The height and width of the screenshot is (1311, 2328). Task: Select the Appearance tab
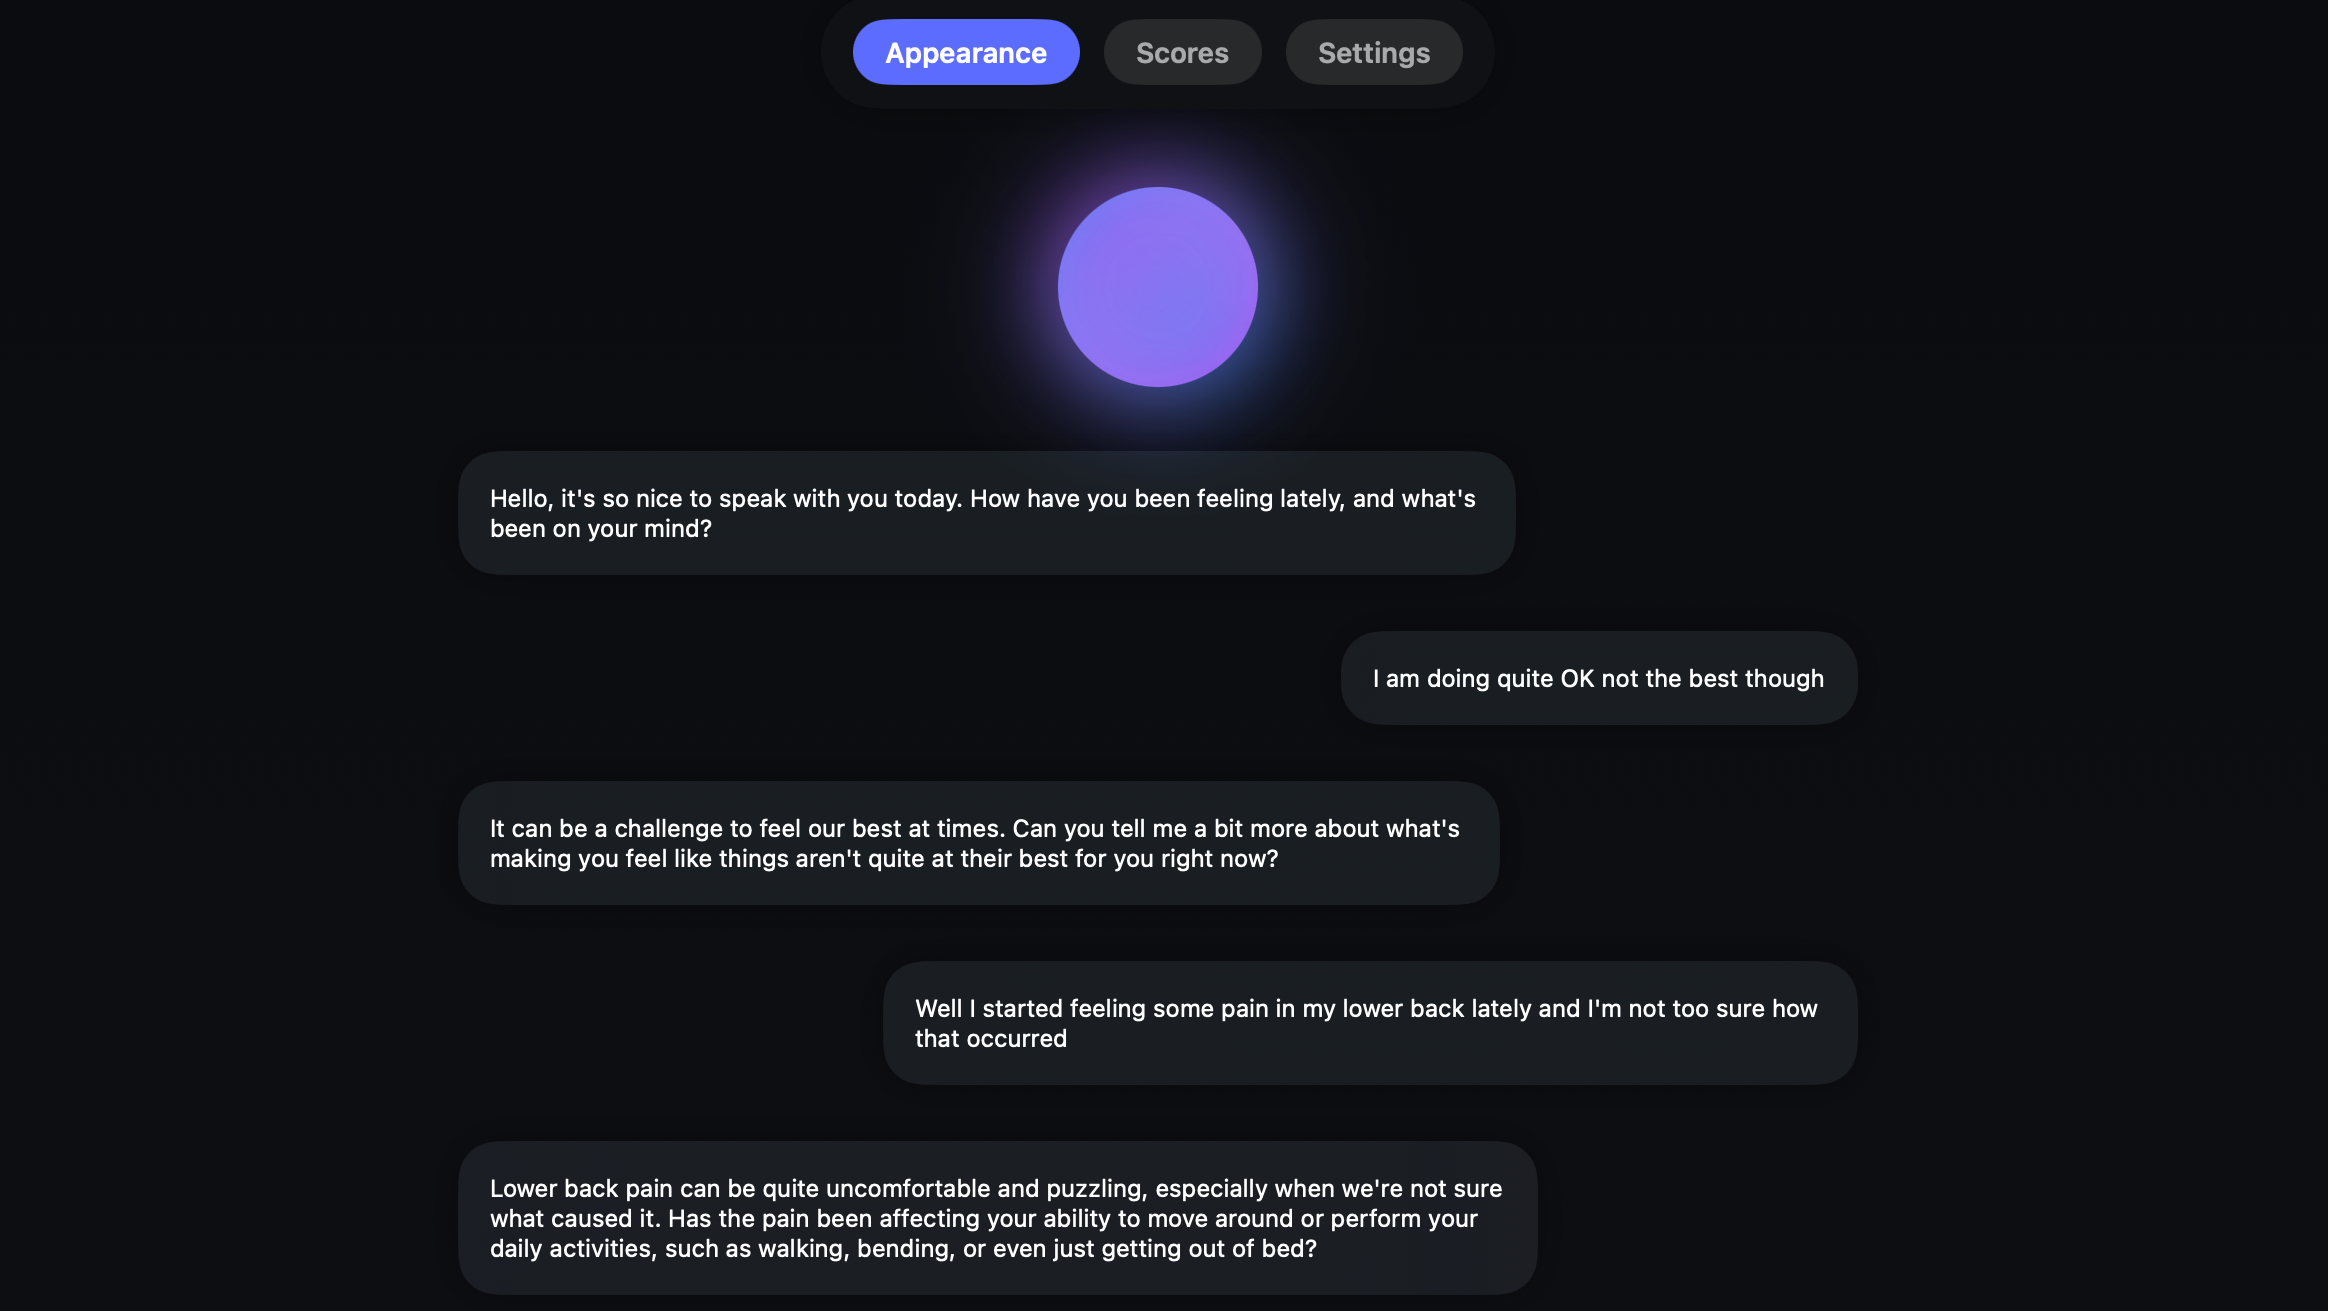click(965, 53)
